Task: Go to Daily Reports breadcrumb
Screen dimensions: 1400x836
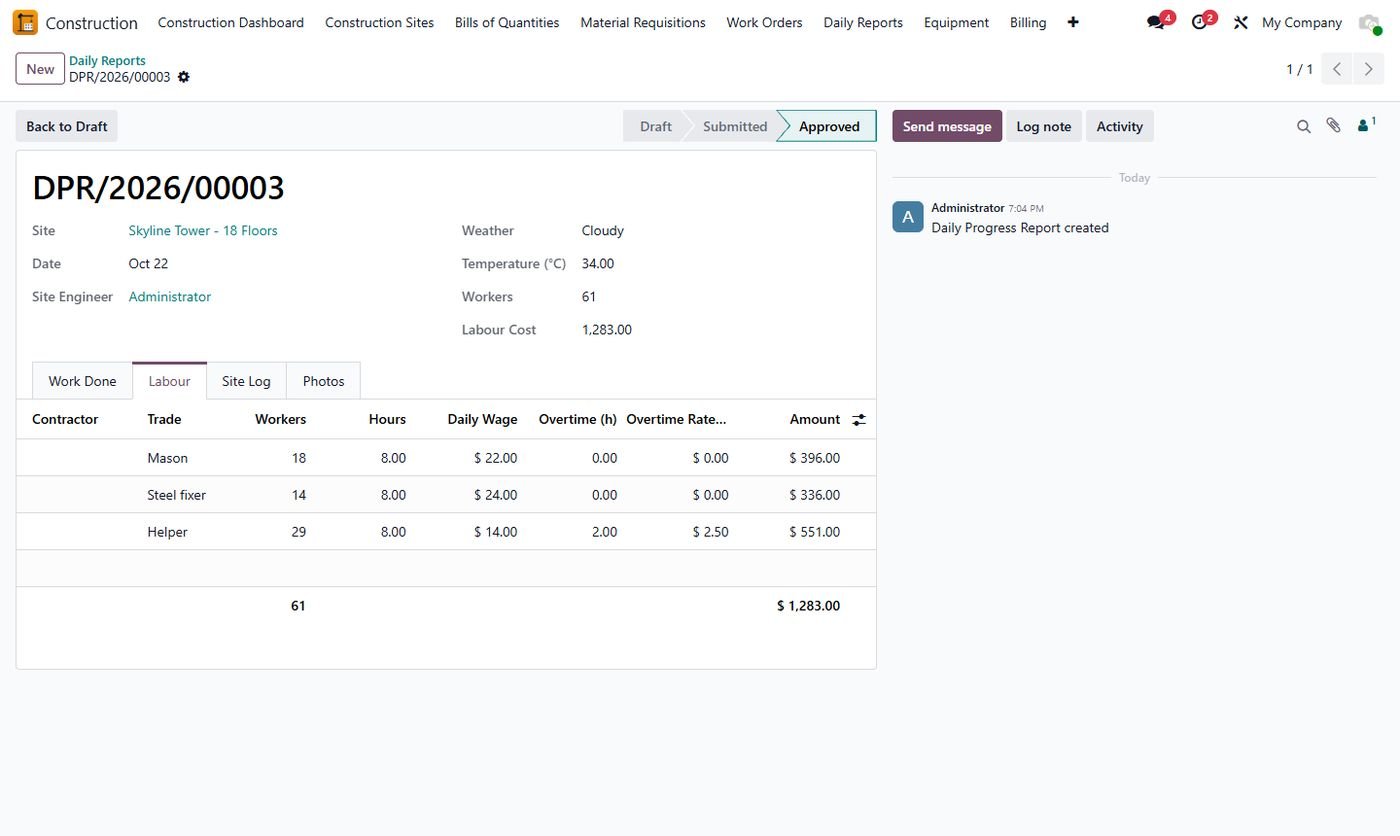Action: coord(107,61)
